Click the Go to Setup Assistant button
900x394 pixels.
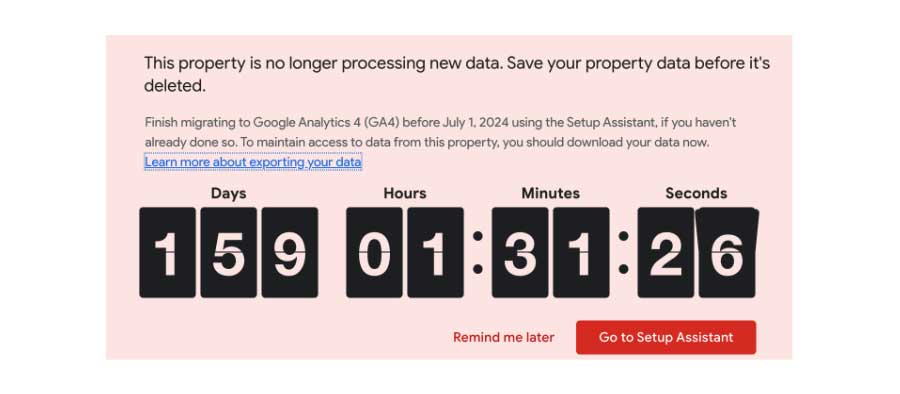pos(666,338)
